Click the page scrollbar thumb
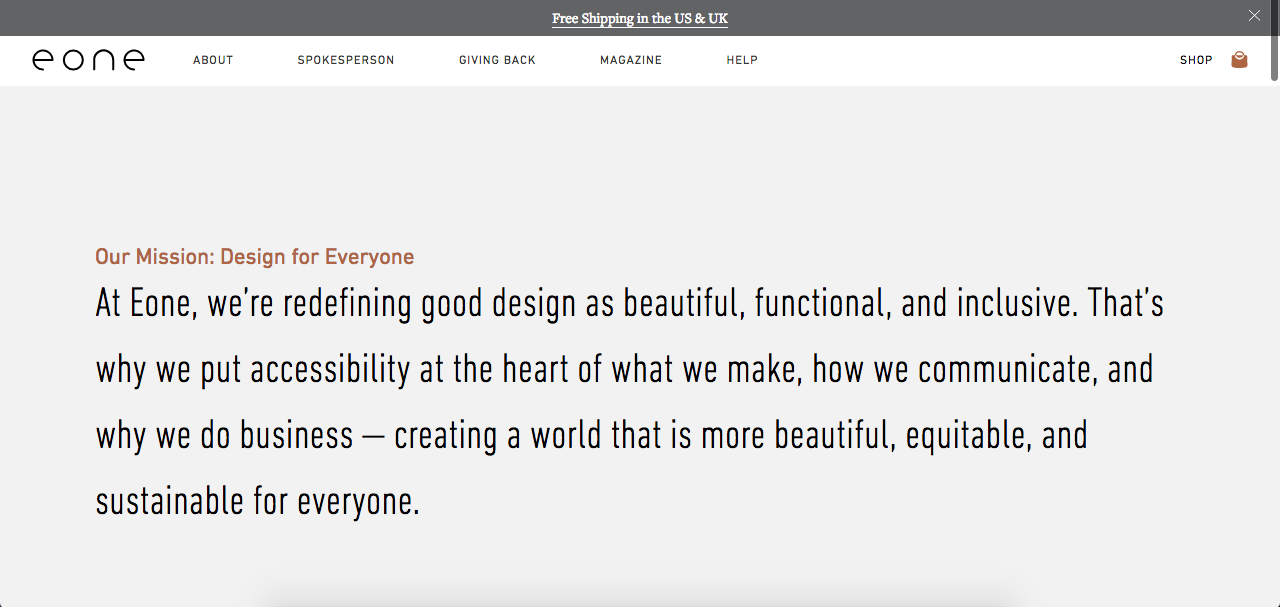This screenshot has width=1280, height=607. point(1274,41)
